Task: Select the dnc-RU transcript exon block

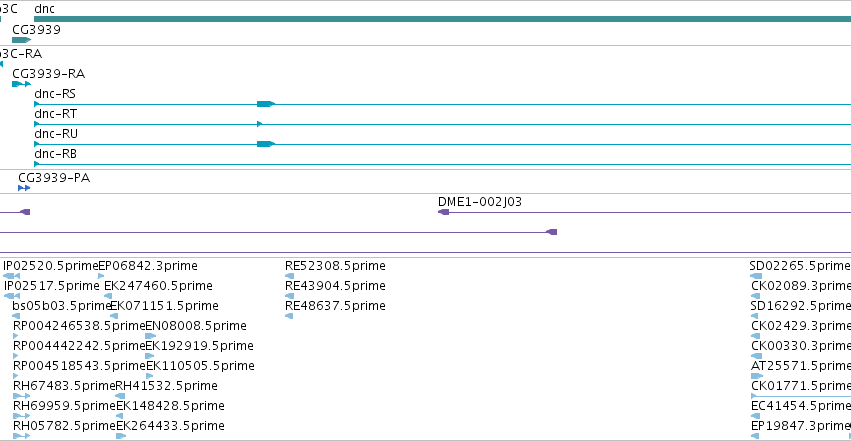Action: [266, 144]
